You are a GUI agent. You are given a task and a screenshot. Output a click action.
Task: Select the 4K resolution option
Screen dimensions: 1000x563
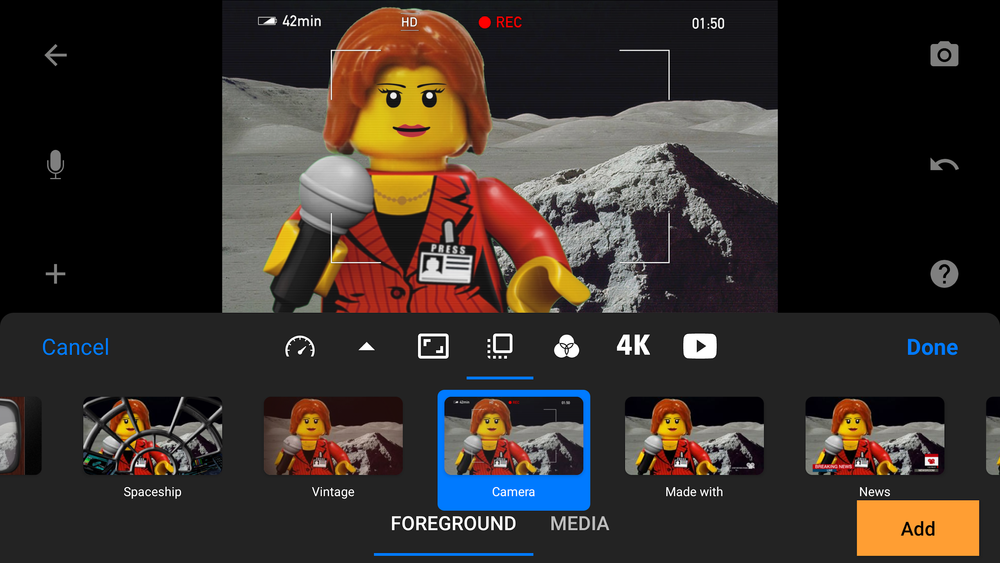(x=633, y=346)
